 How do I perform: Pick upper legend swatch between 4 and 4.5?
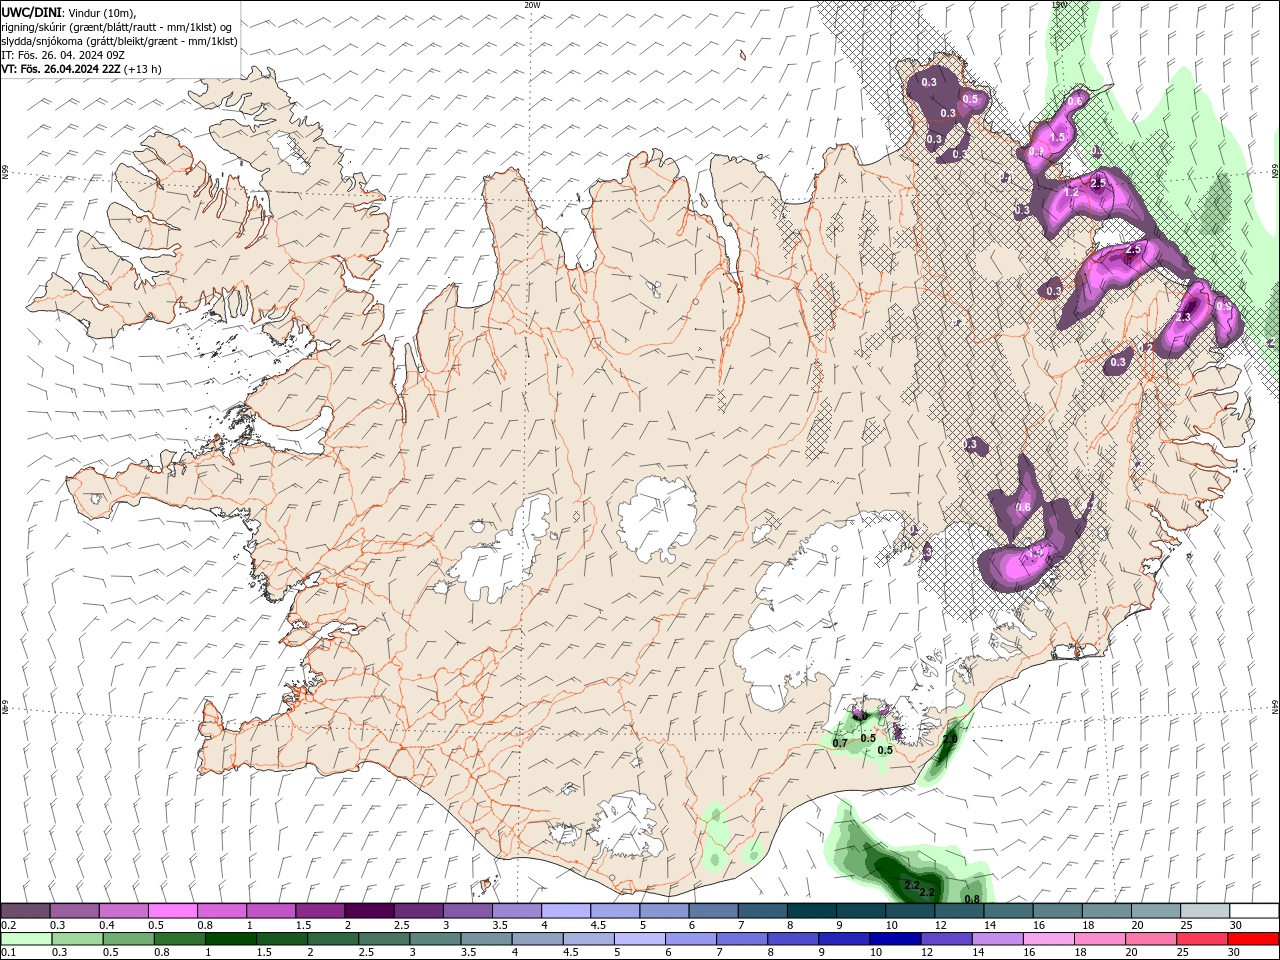pyautogui.click(x=565, y=910)
